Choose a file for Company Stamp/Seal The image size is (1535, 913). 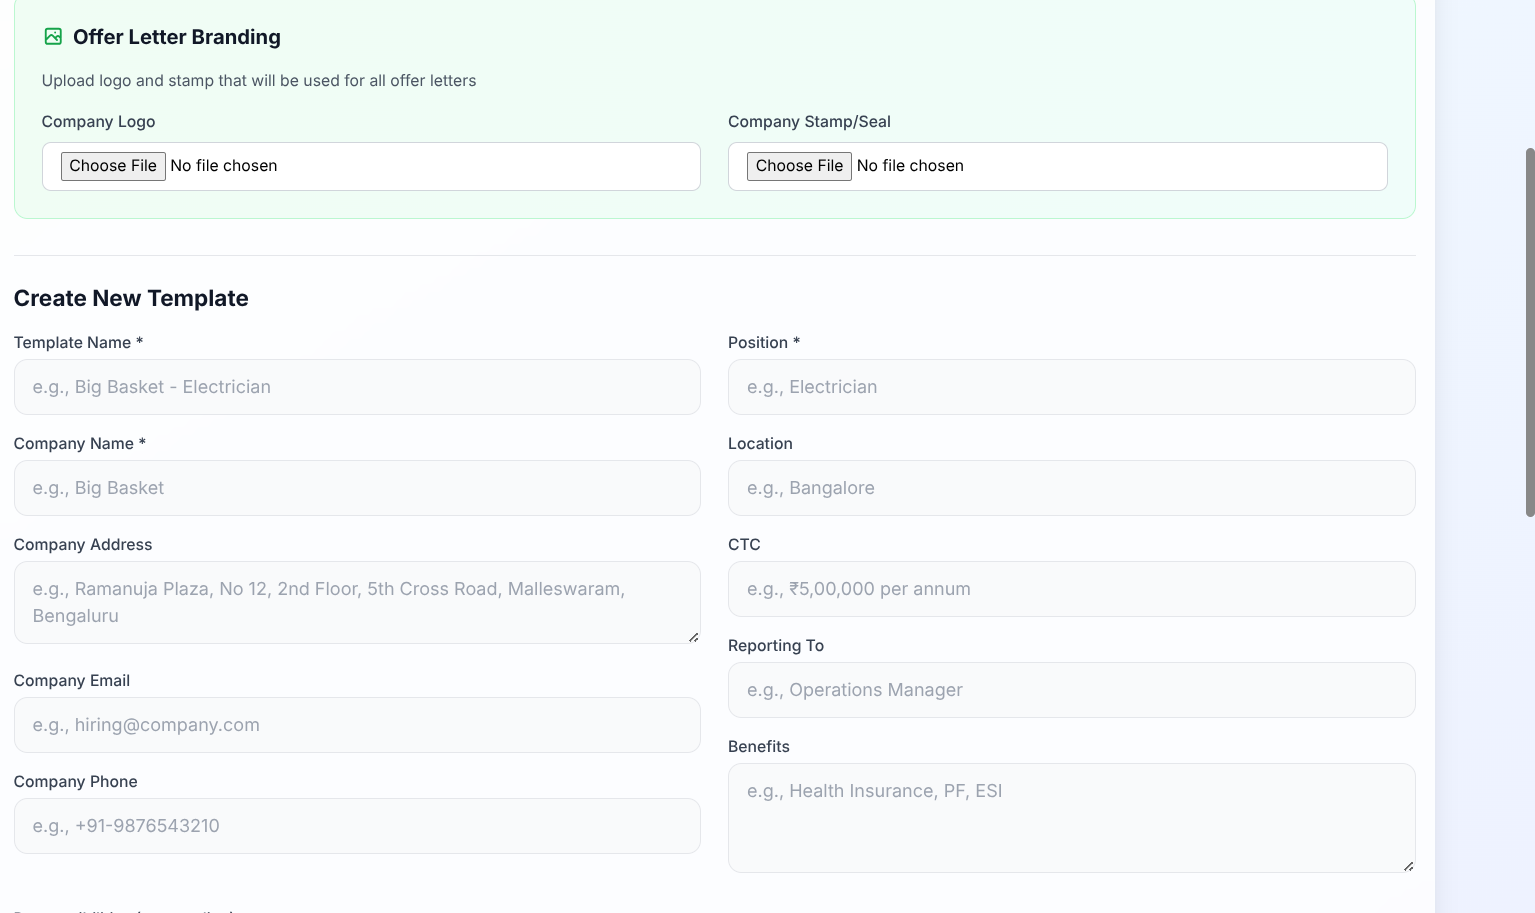click(x=799, y=166)
